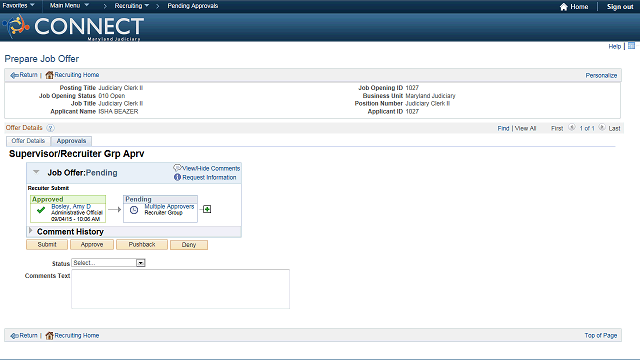
Task: Collapse the Job Offer Pending section
Action: pyautogui.click(x=36, y=172)
